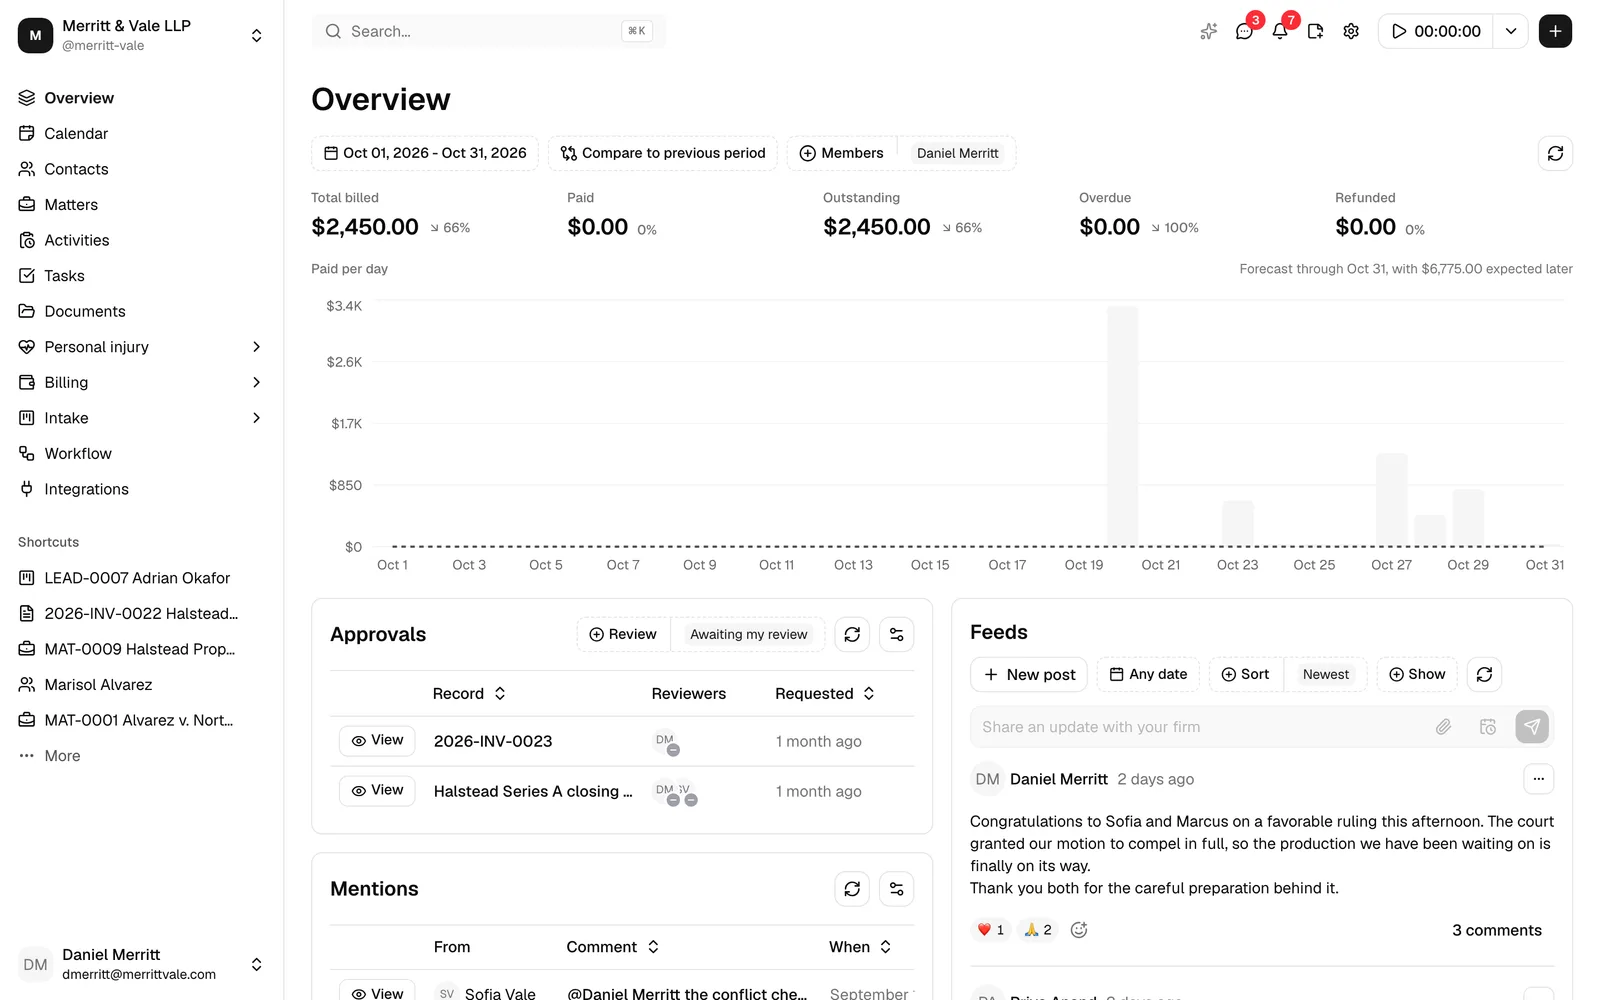Open Daniel Merritt account menu at bottom
This screenshot has width=1600, height=1000.
[140, 964]
